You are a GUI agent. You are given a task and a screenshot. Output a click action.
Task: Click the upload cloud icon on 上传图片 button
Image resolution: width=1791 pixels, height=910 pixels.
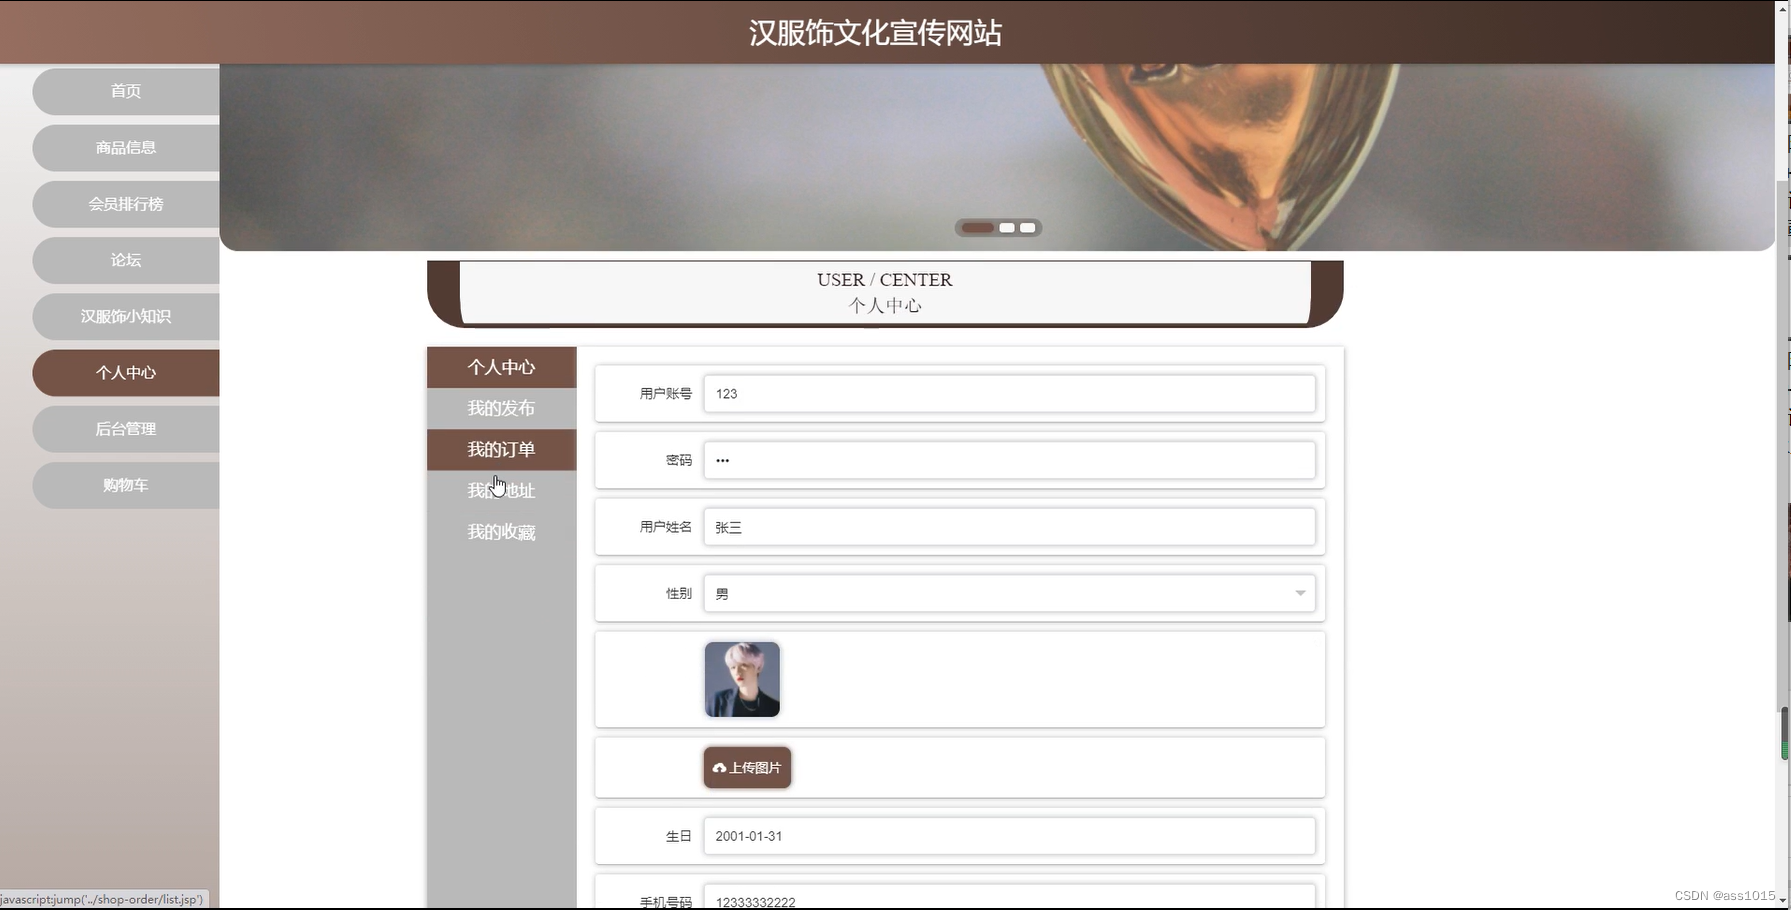tap(720, 768)
